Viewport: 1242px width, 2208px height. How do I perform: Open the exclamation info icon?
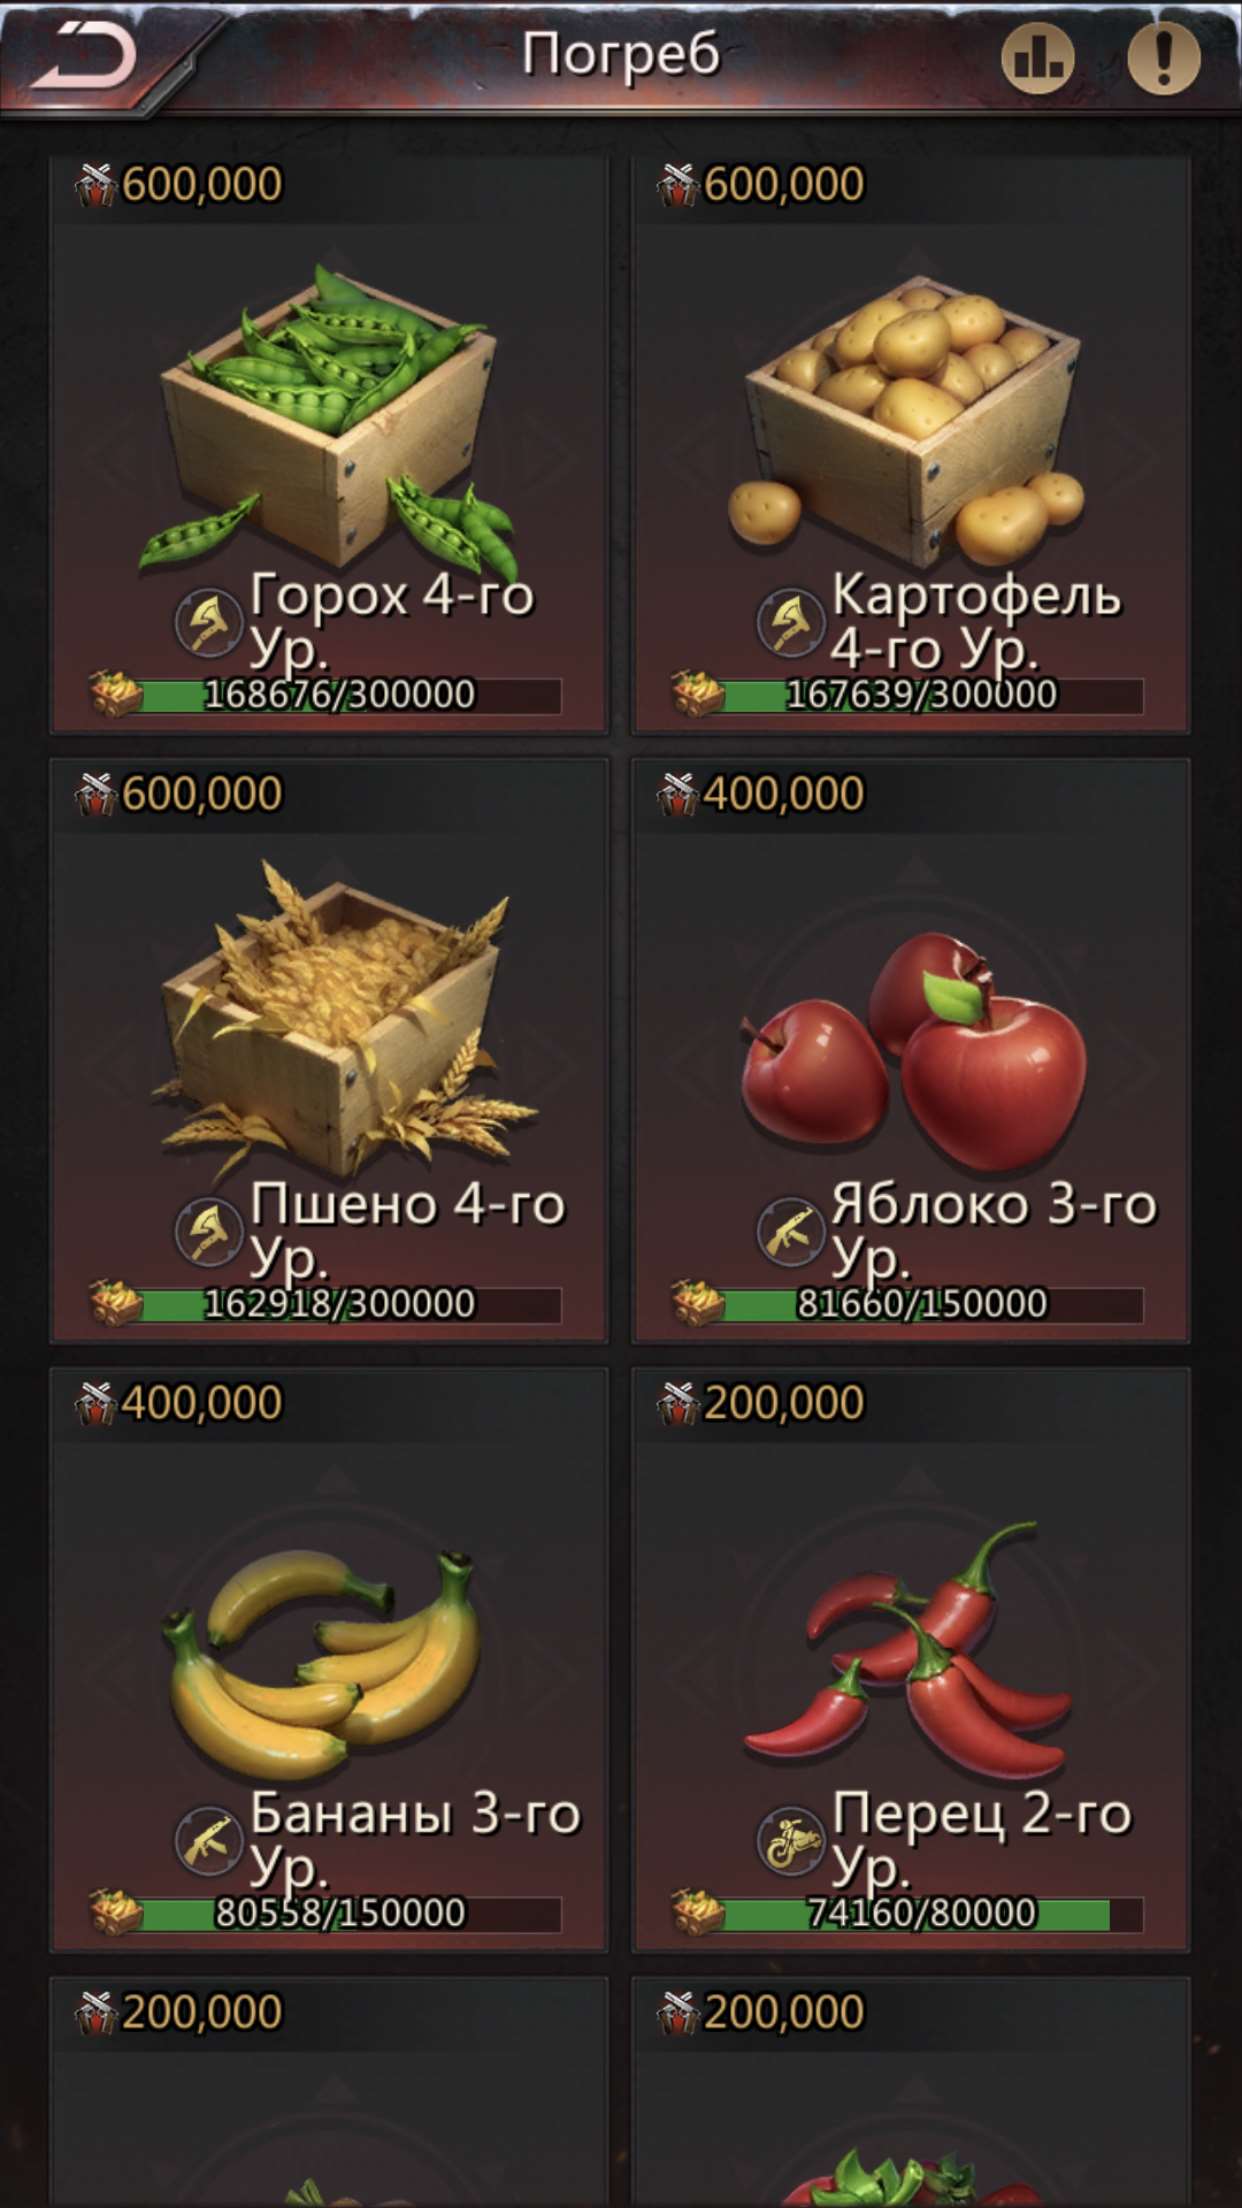(1164, 57)
